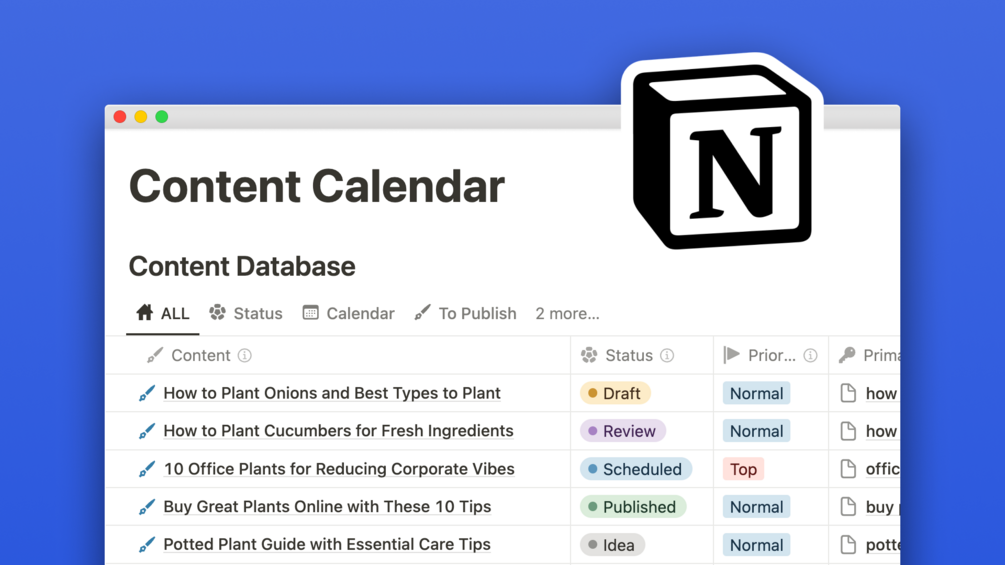Click the brush icon in Content header
This screenshot has height=565, width=1005.
tap(154, 355)
